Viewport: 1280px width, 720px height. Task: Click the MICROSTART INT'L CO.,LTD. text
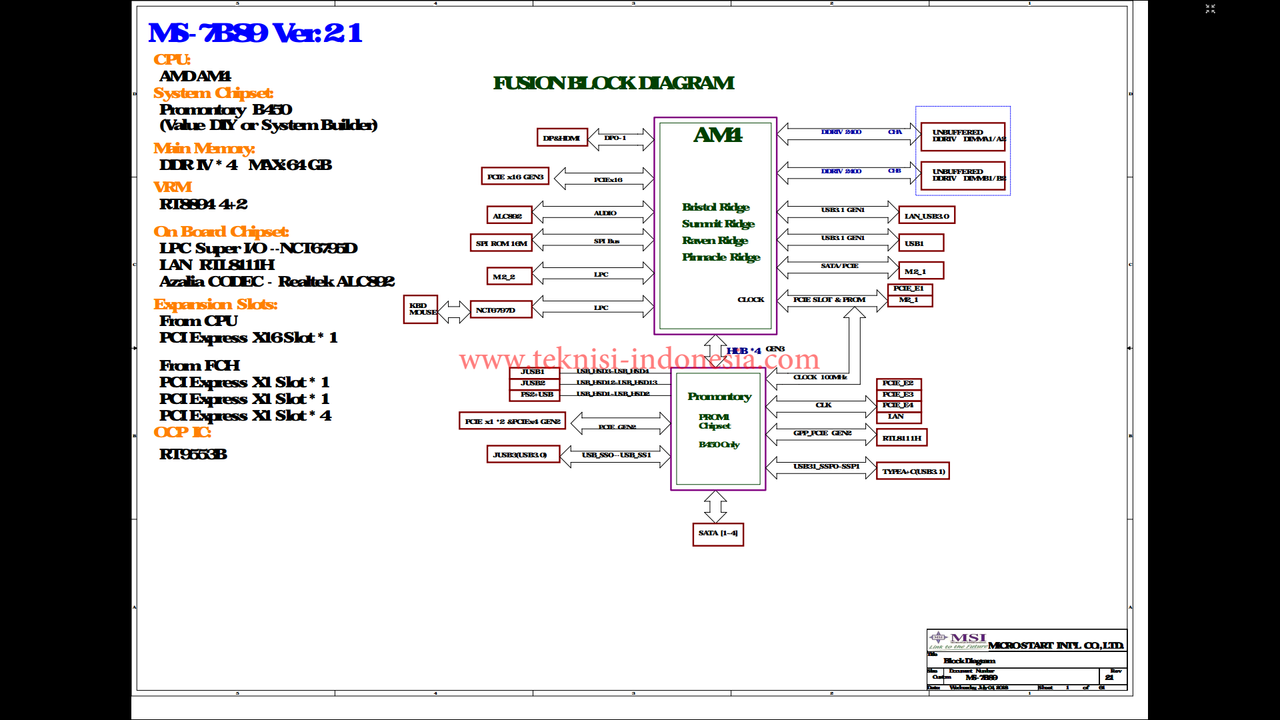point(1056,646)
